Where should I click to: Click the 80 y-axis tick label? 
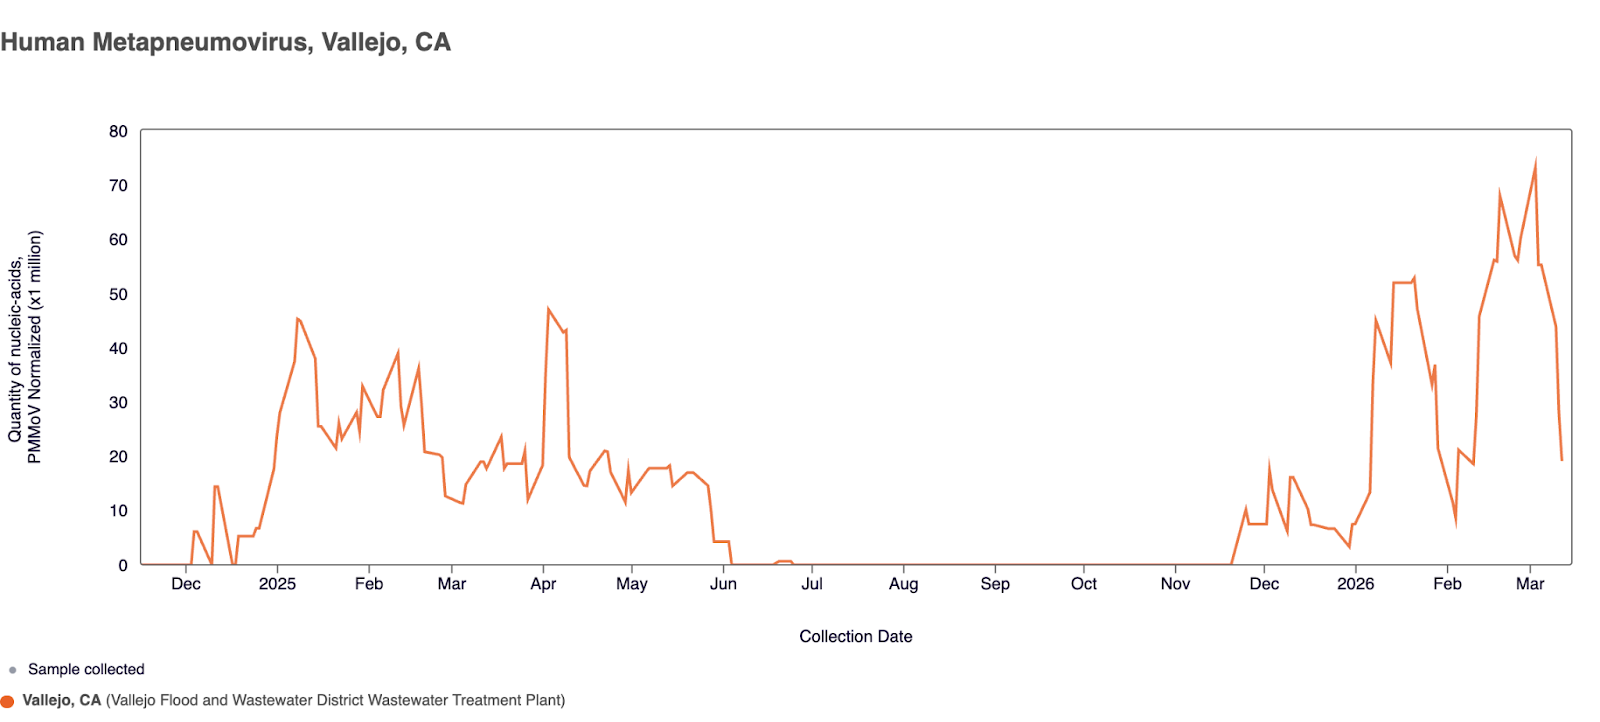click(119, 132)
